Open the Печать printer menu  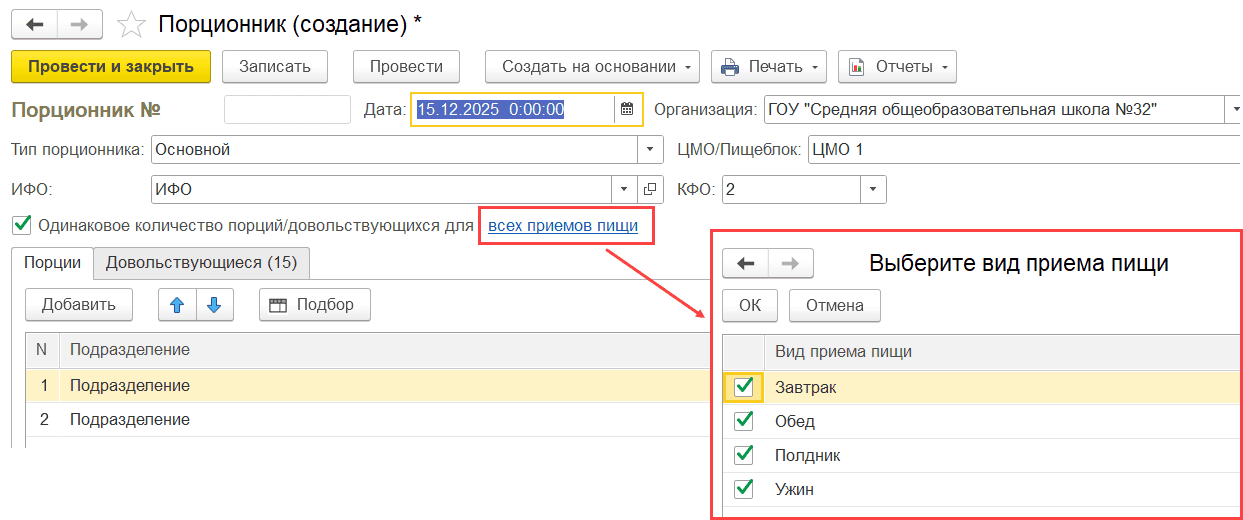coord(768,67)
